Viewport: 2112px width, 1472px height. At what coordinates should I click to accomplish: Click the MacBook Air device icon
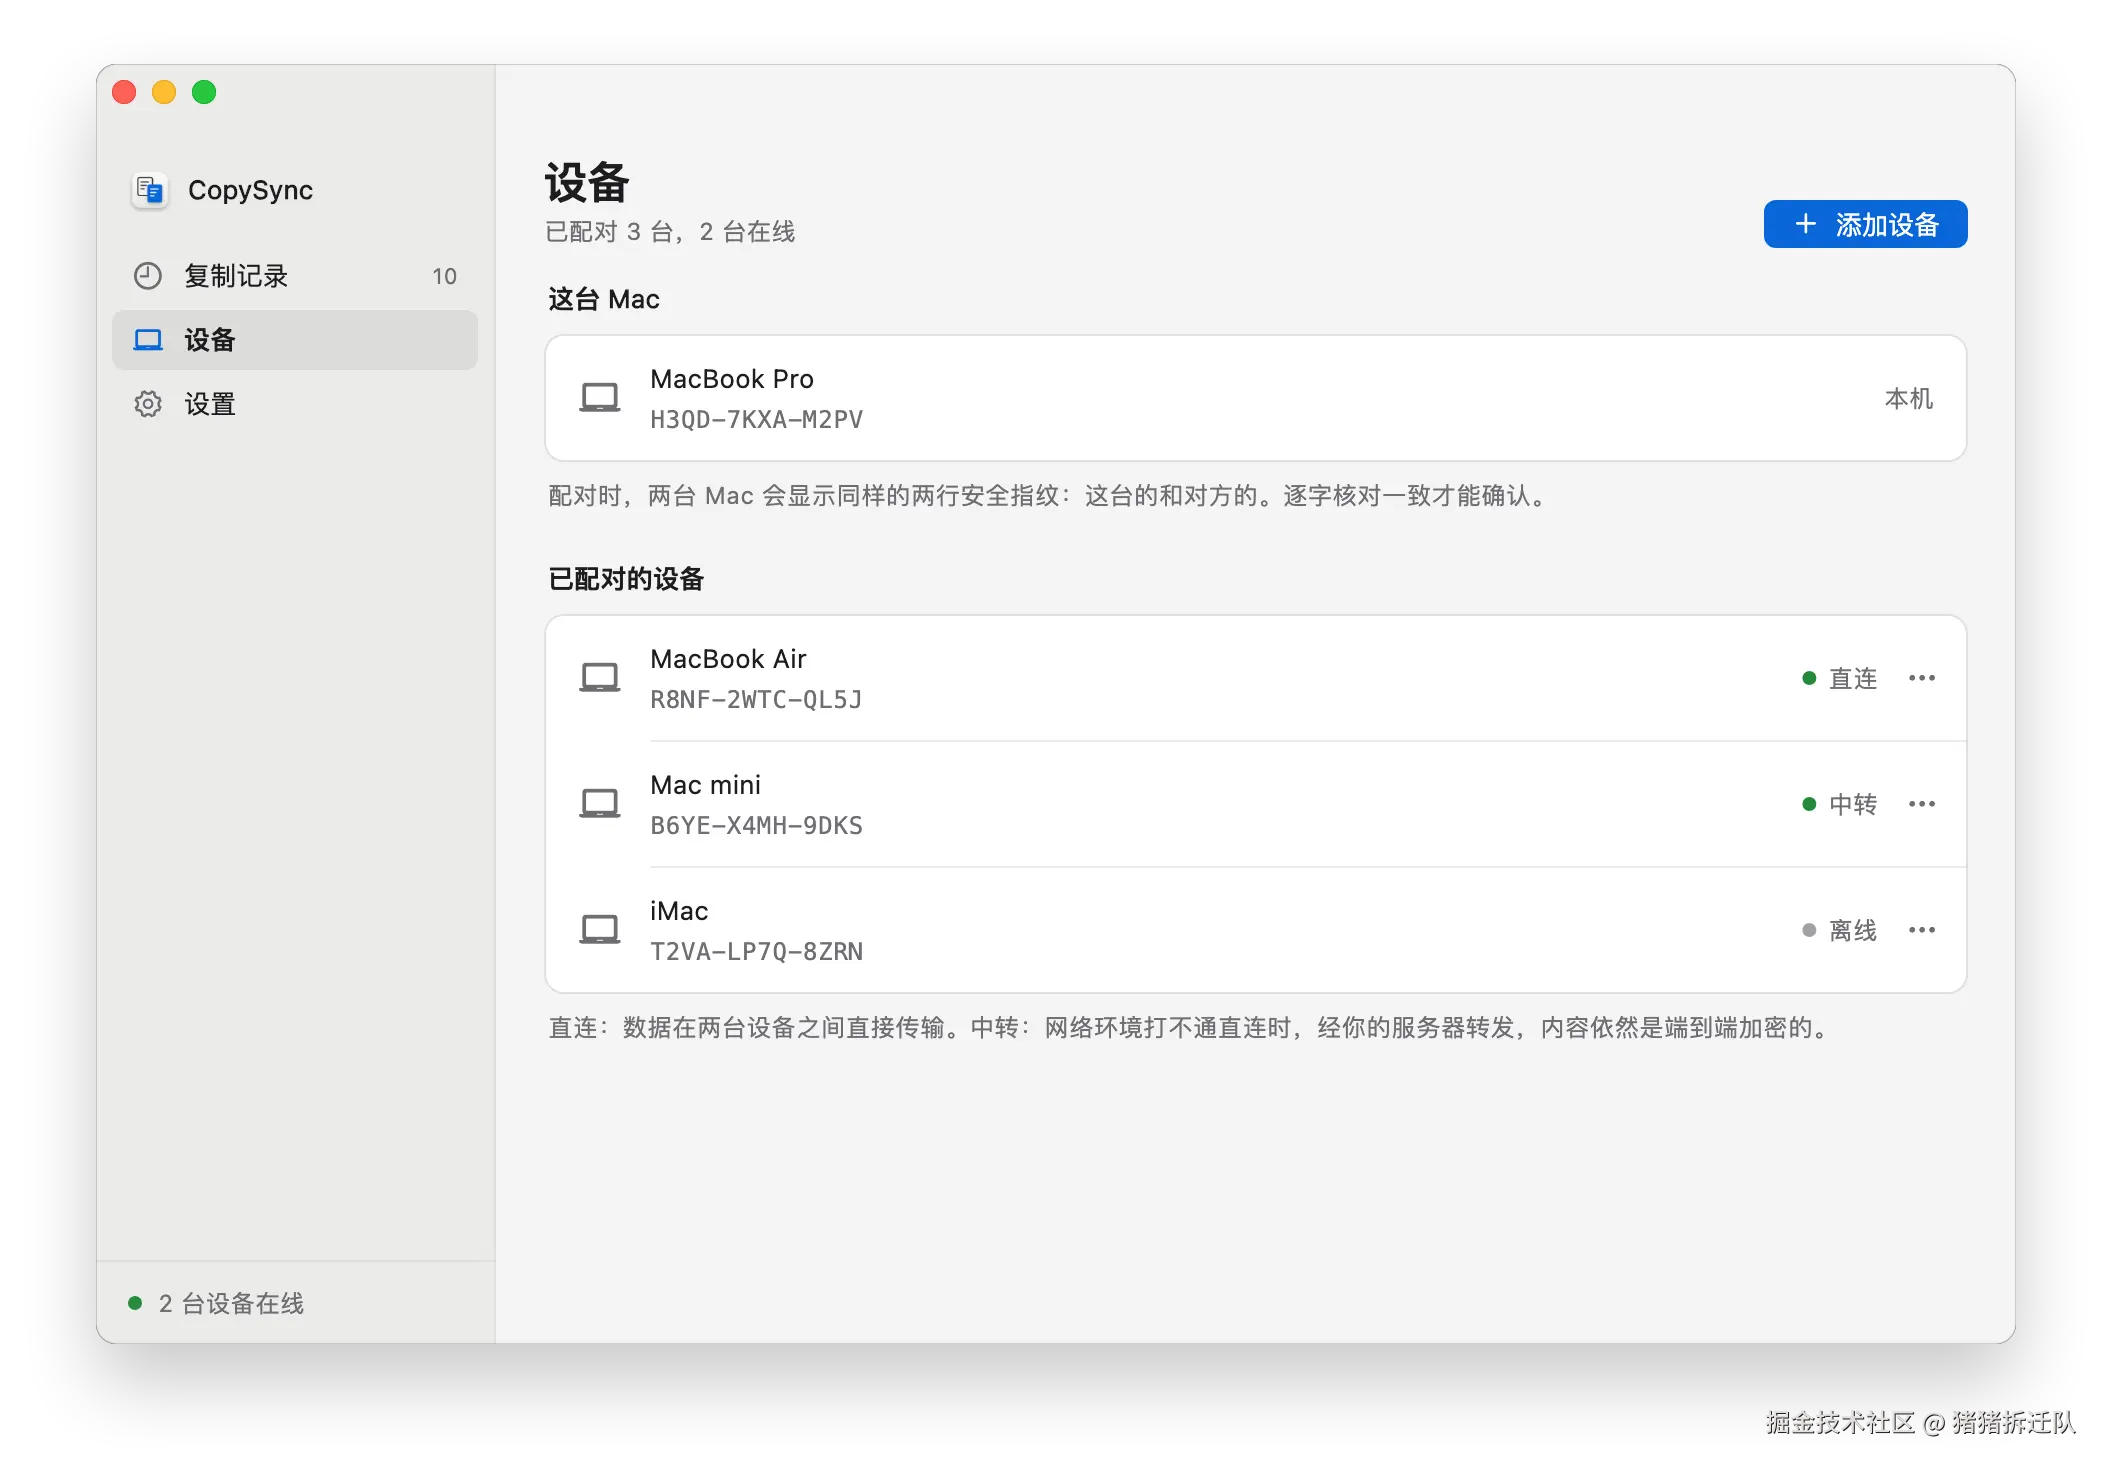600,678
